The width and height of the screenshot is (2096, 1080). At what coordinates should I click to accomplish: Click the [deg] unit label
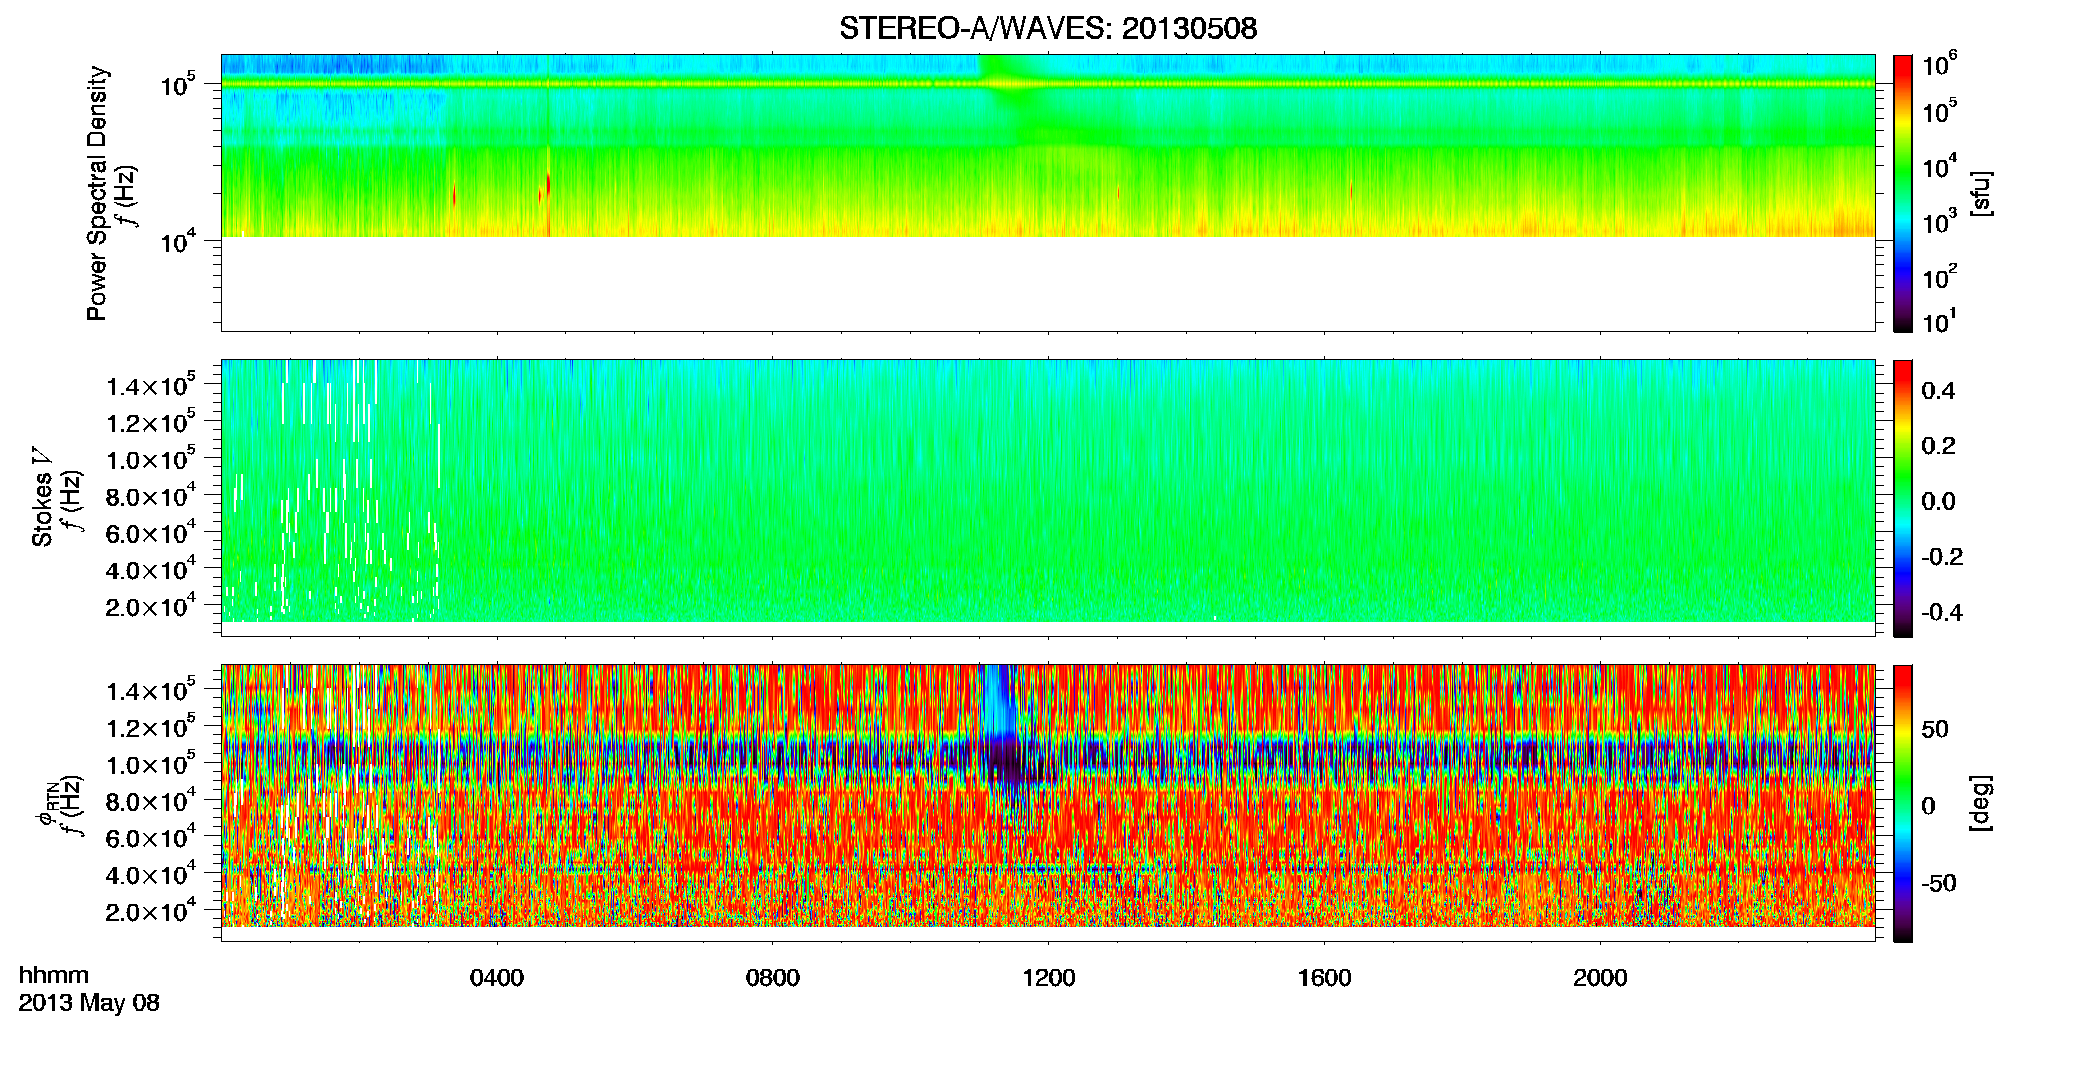point(1980,803)
